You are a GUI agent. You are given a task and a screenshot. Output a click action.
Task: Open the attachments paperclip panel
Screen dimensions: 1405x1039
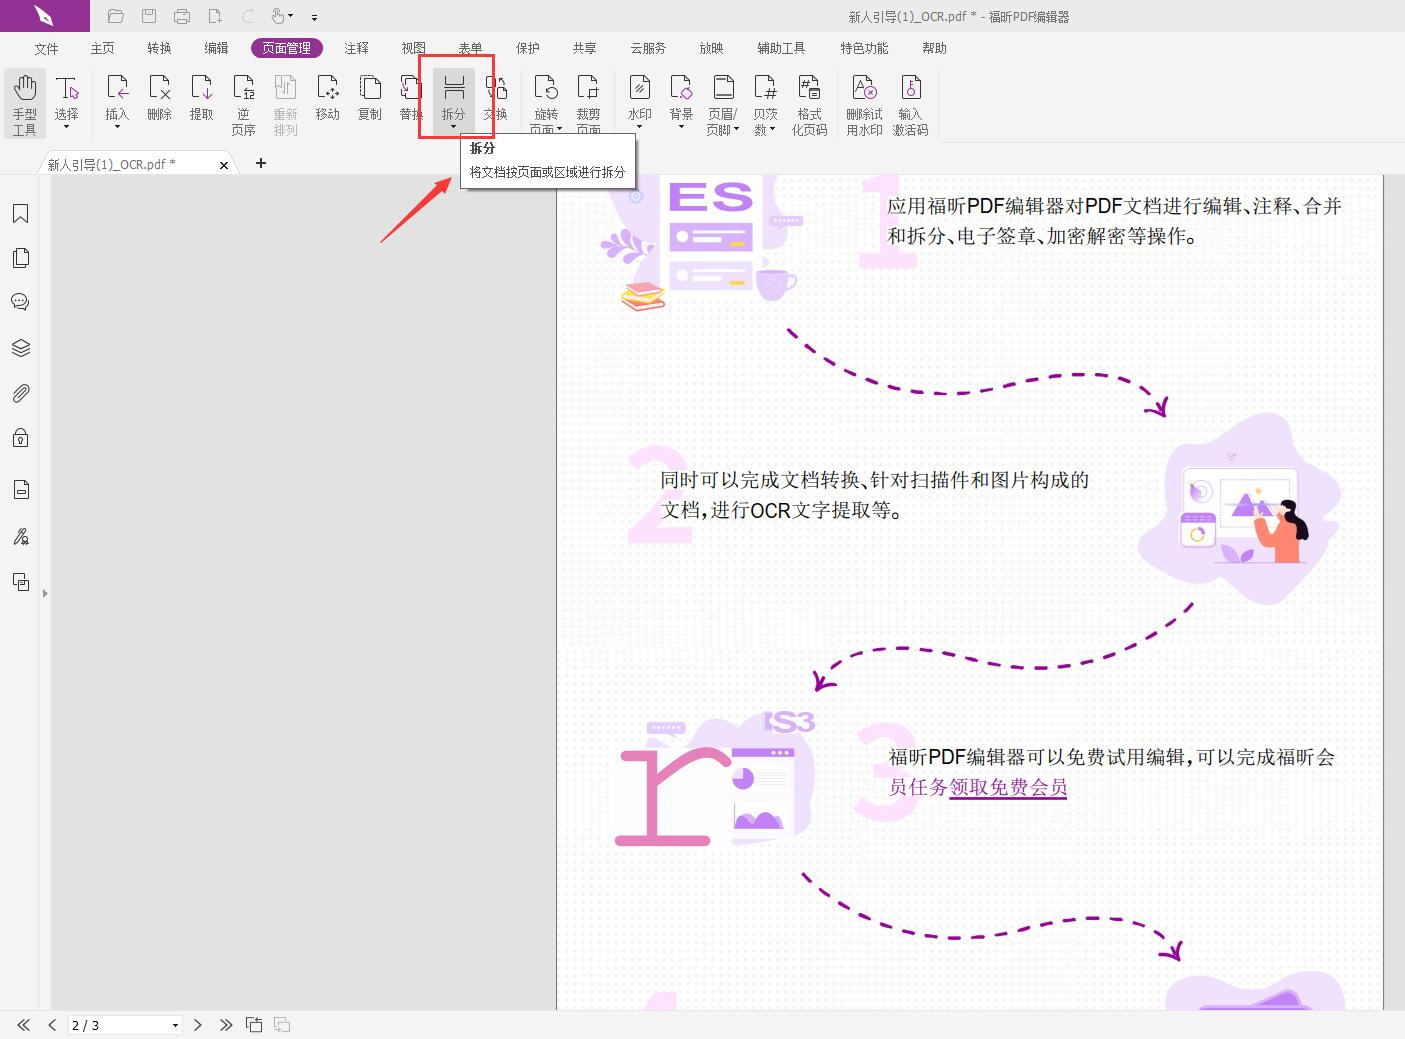click(20, 392)
